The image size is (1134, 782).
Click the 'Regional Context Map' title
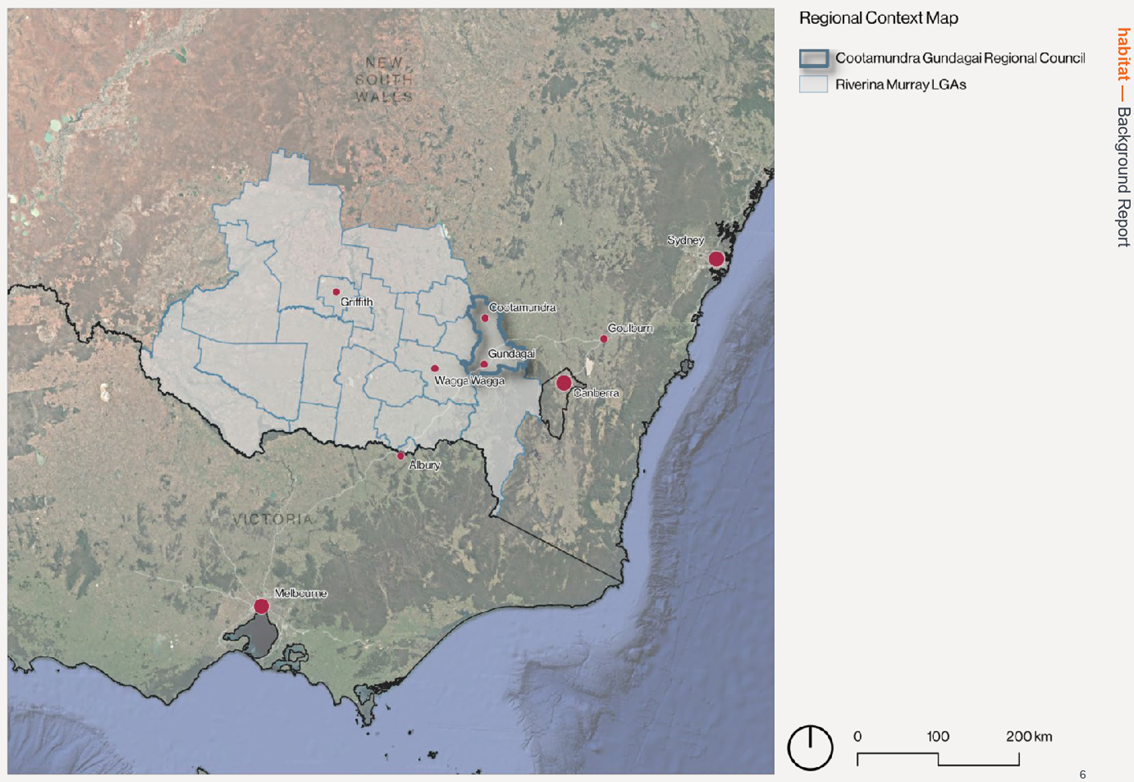[x=879, y=19]
